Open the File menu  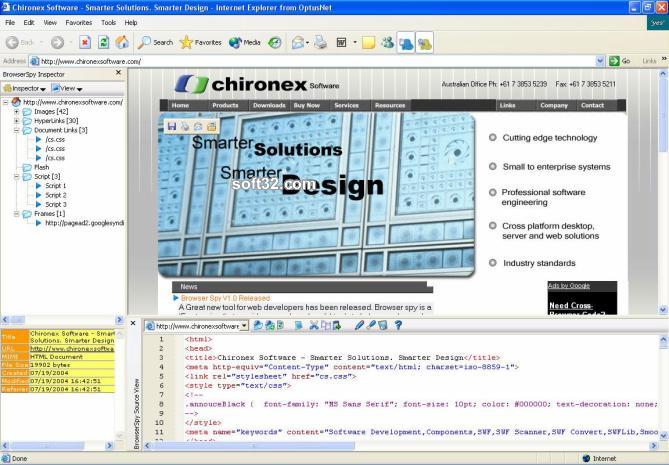pyautogui.click(x=10, y=23)
